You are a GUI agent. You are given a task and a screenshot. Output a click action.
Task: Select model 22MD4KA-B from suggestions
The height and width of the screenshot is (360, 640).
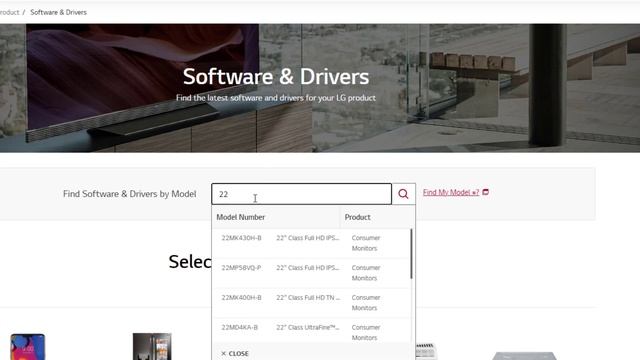pos(311,331)
